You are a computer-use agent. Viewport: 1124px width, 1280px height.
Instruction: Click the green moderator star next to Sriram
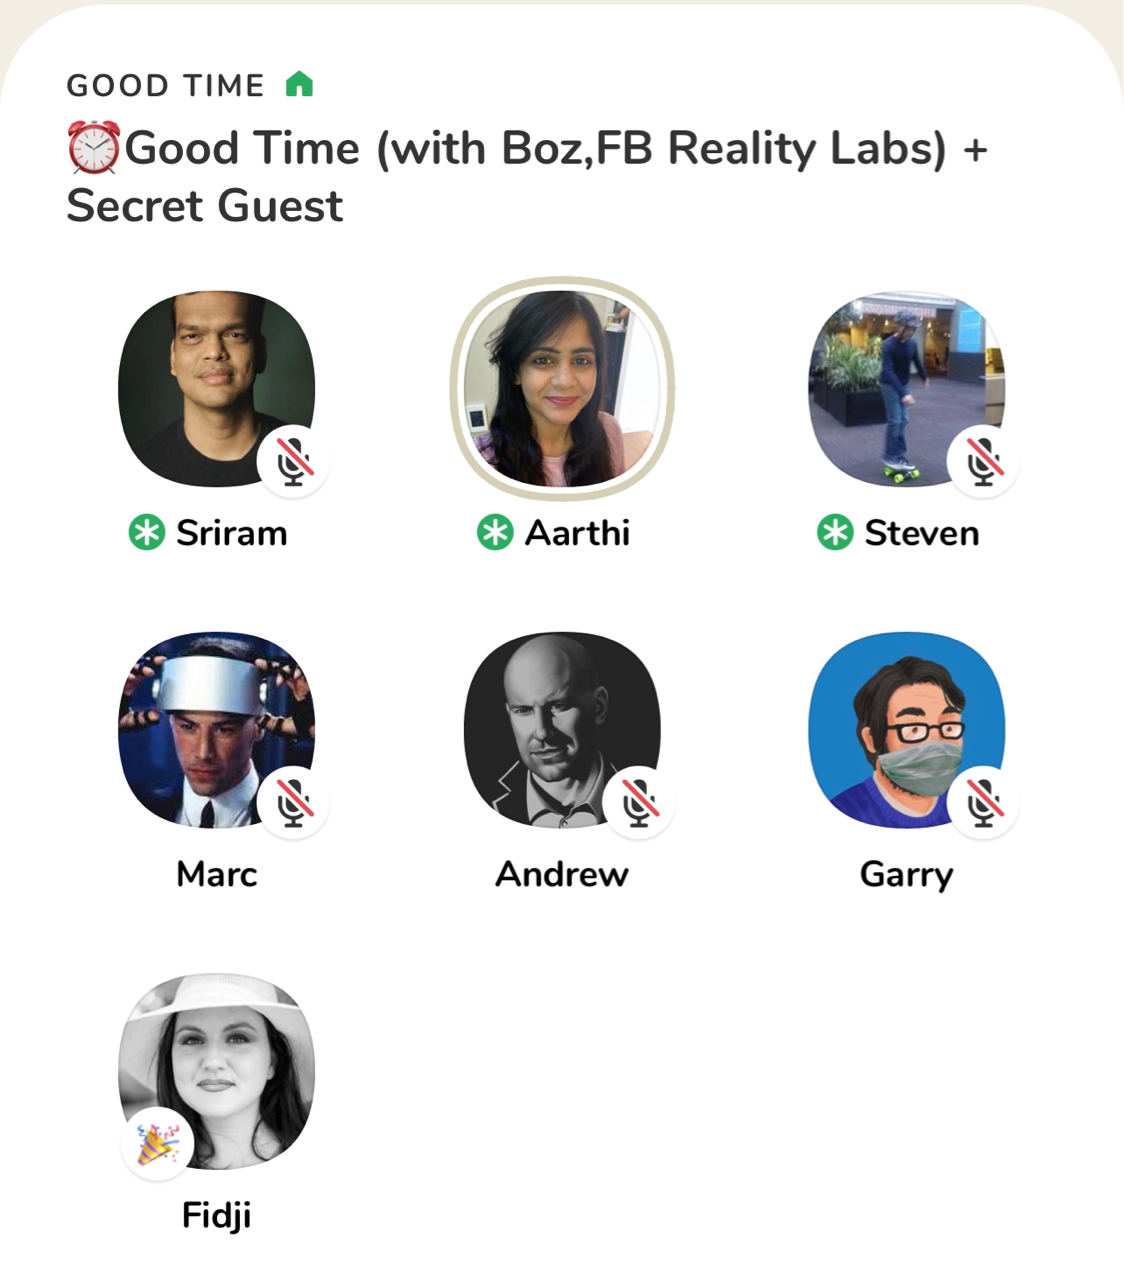pyautogui.click(x=146, y=533)
